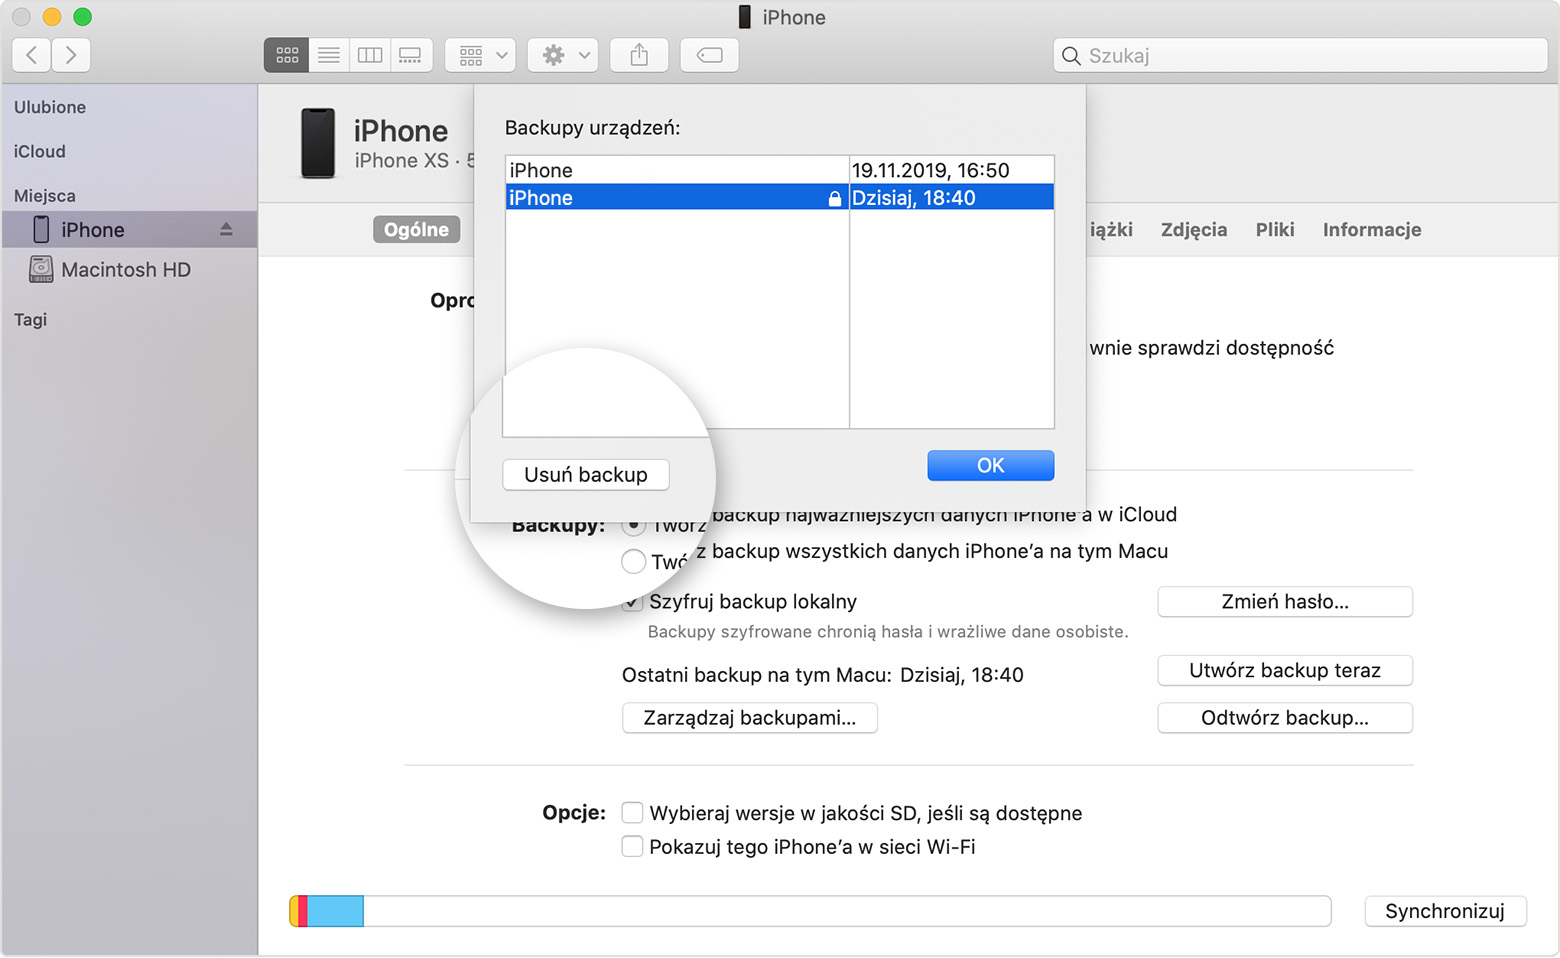The height and width of the screenshot is (958, 1560).
Task: Switch Finder to gallery view
Action: [x=411, y=55]
